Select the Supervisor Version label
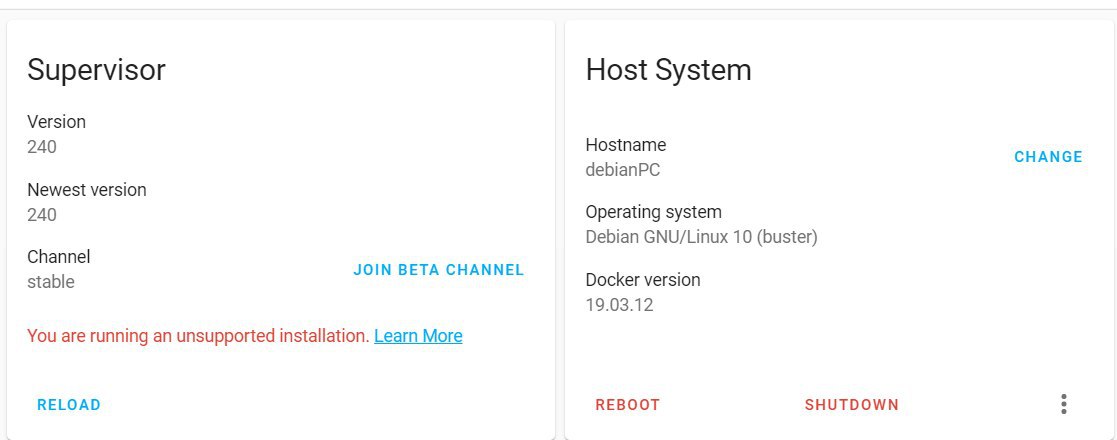 (x=56, y=122)
